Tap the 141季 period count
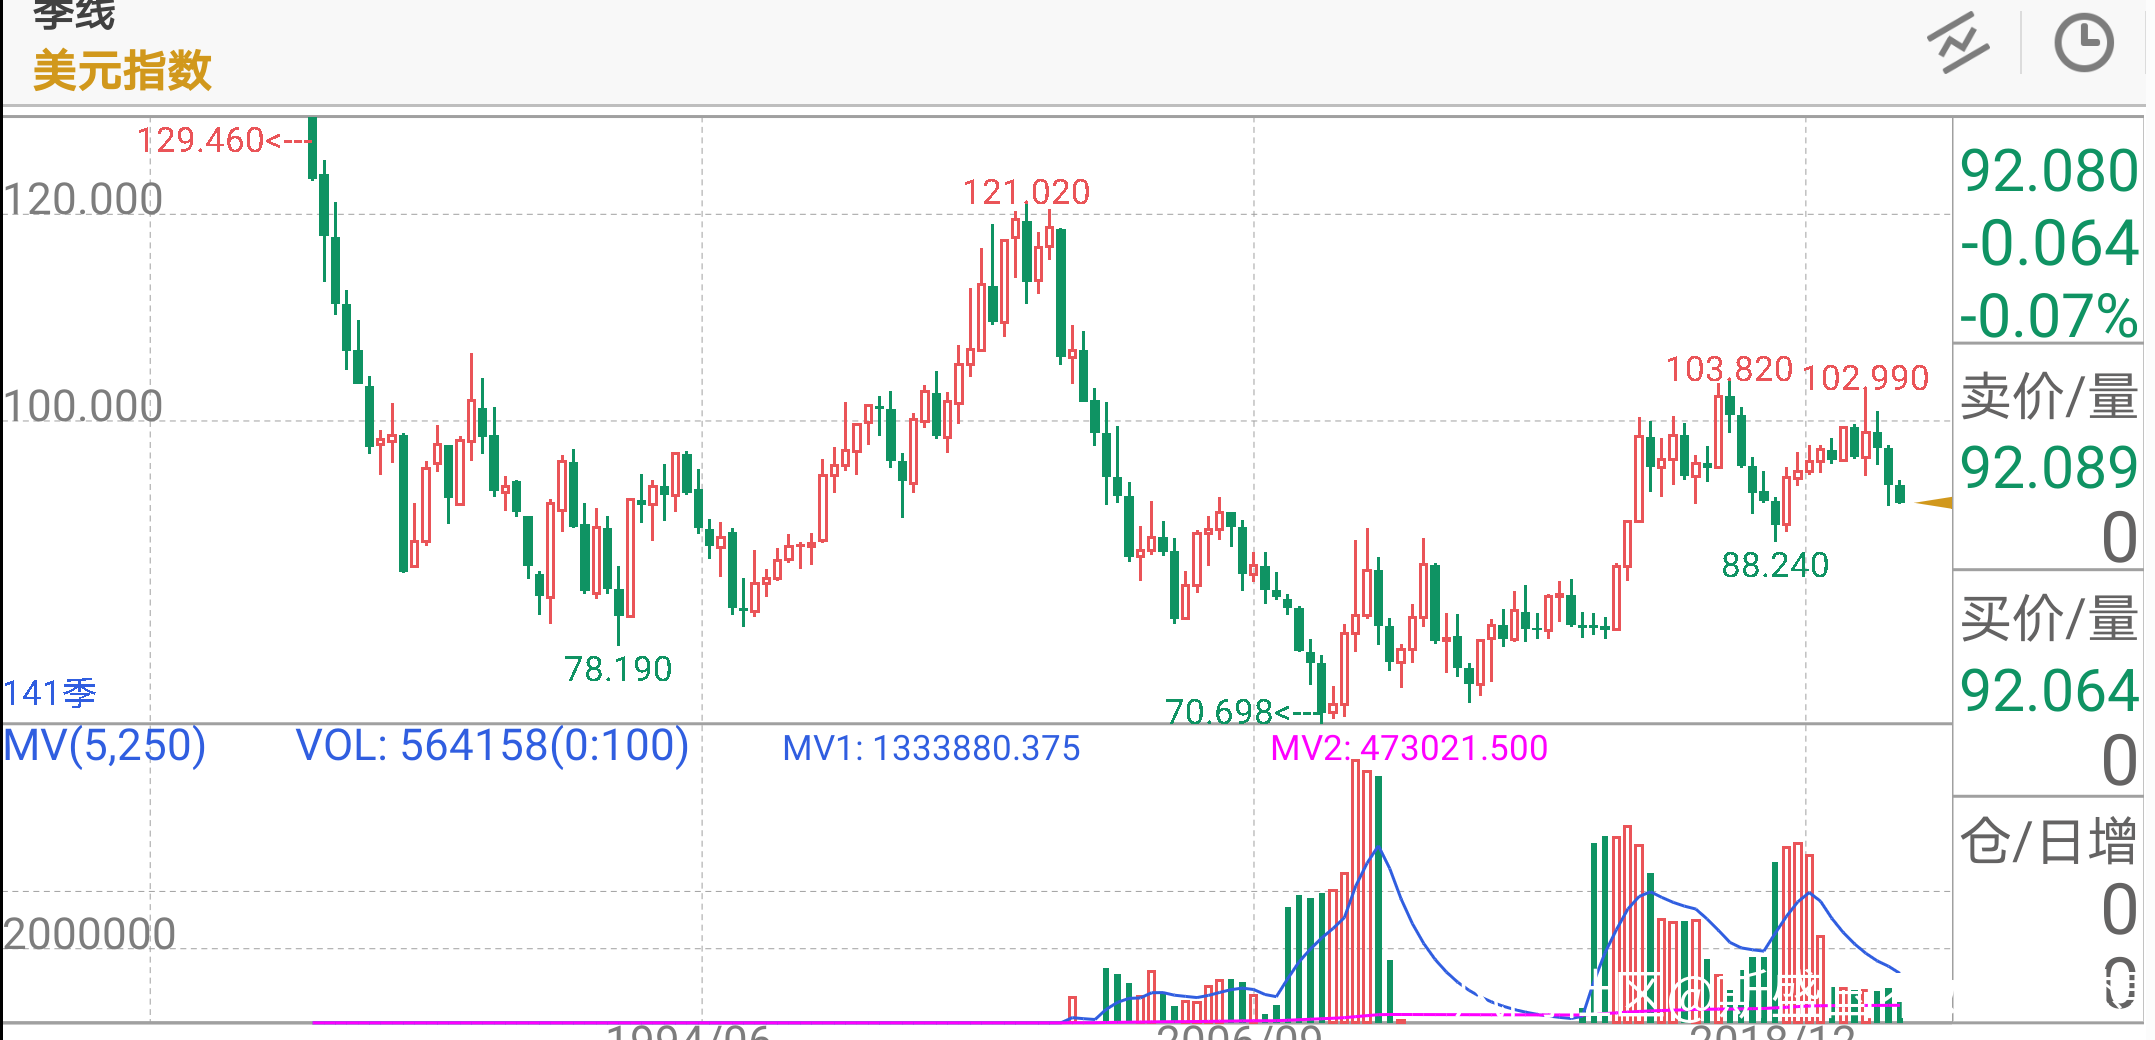The height and width of the screenshot is (1040, 2155). click(x=50, y=693)
